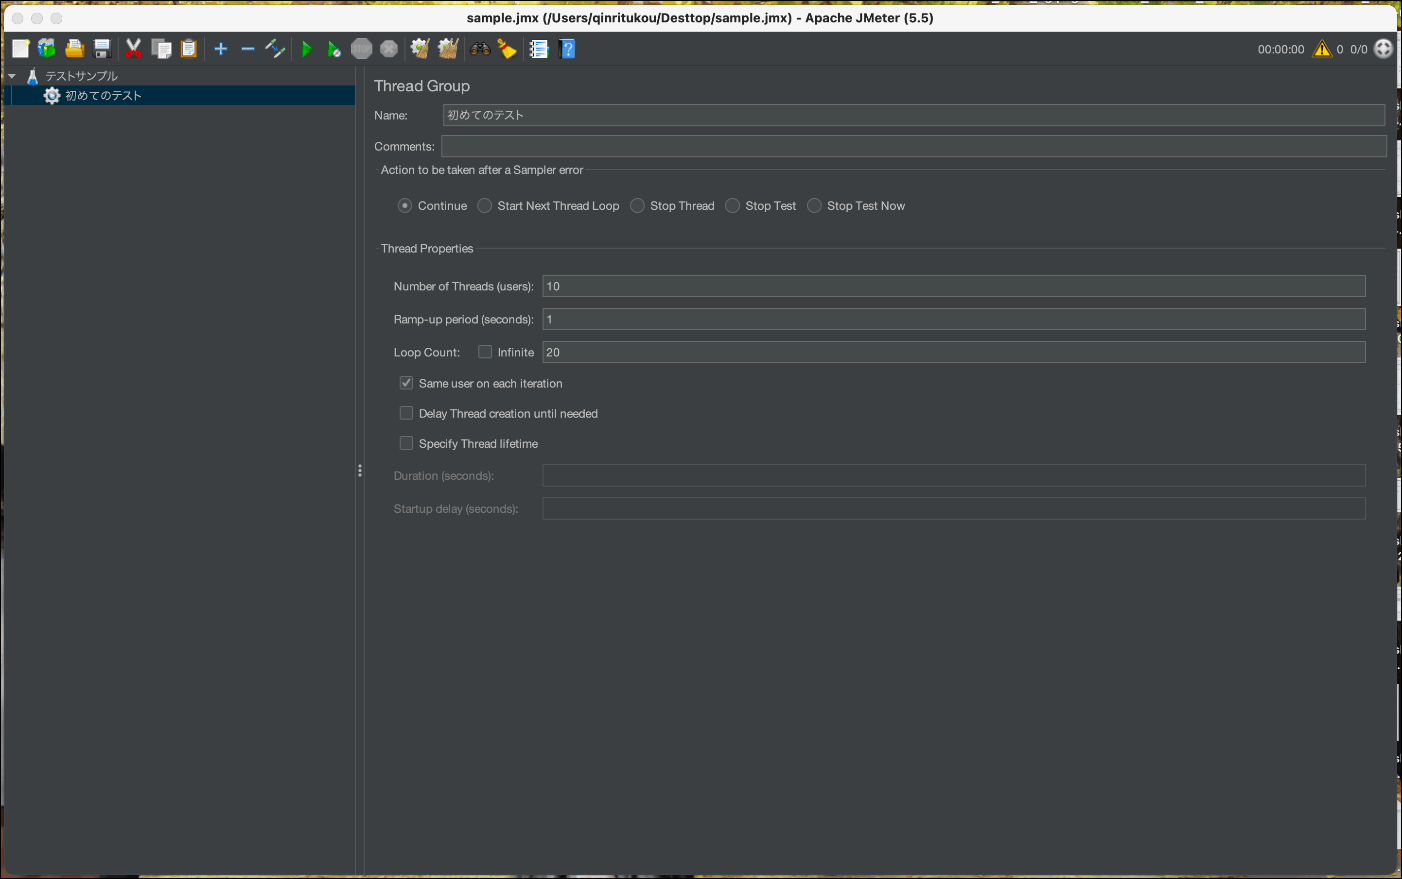Click the Cut scissors icon
1402x879 pixels.
tap(133, 49)
